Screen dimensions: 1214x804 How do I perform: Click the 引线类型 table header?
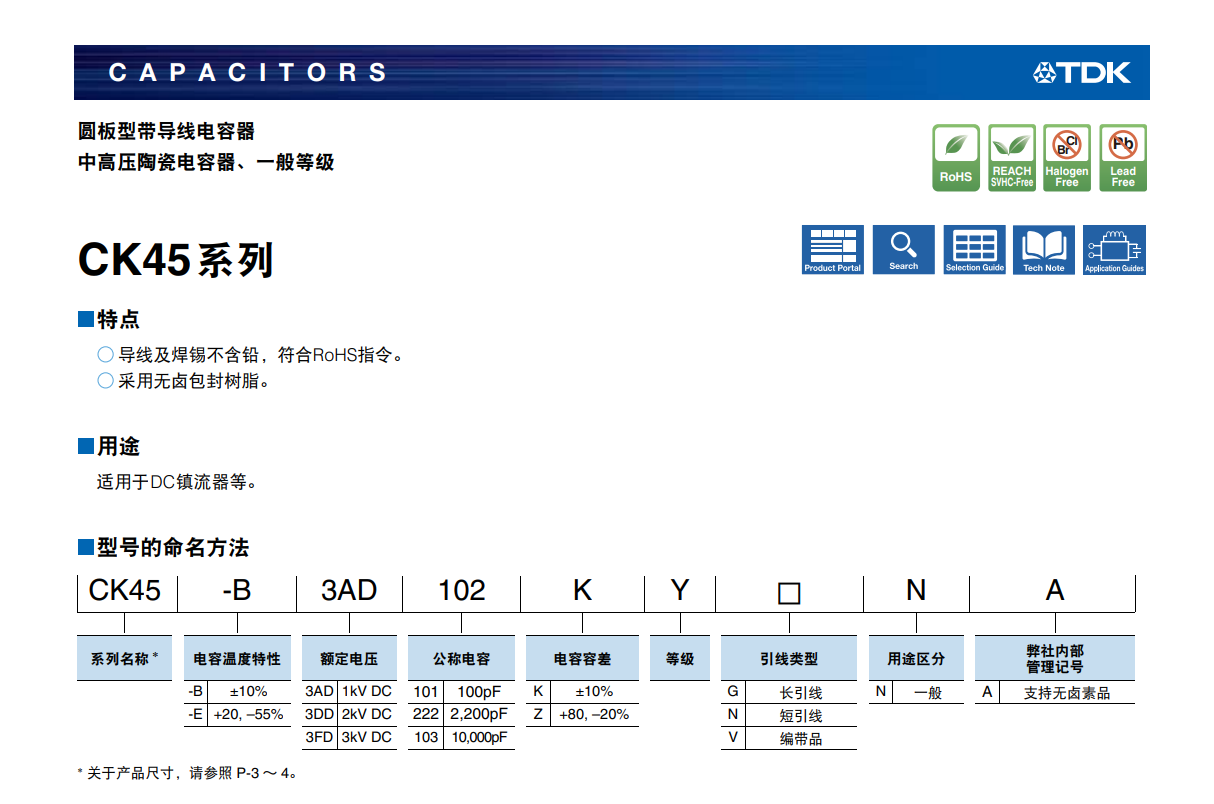[x=788, y=659]
